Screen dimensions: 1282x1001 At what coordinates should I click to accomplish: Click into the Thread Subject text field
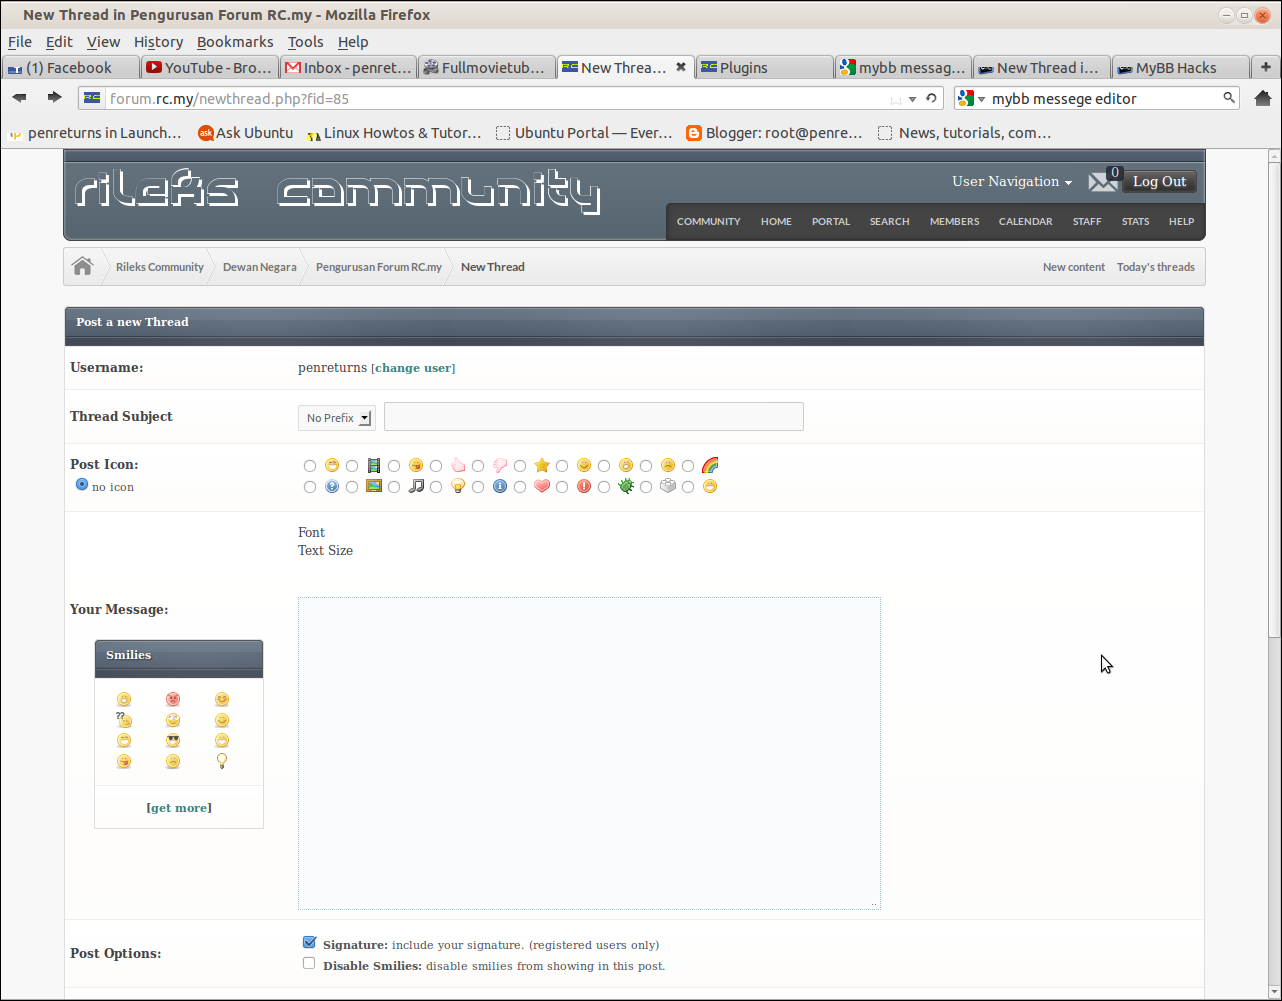(x=593, y=417)
